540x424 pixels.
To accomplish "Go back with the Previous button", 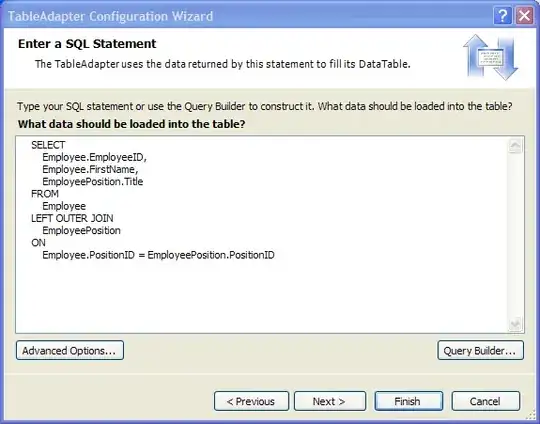I will 251,401.
